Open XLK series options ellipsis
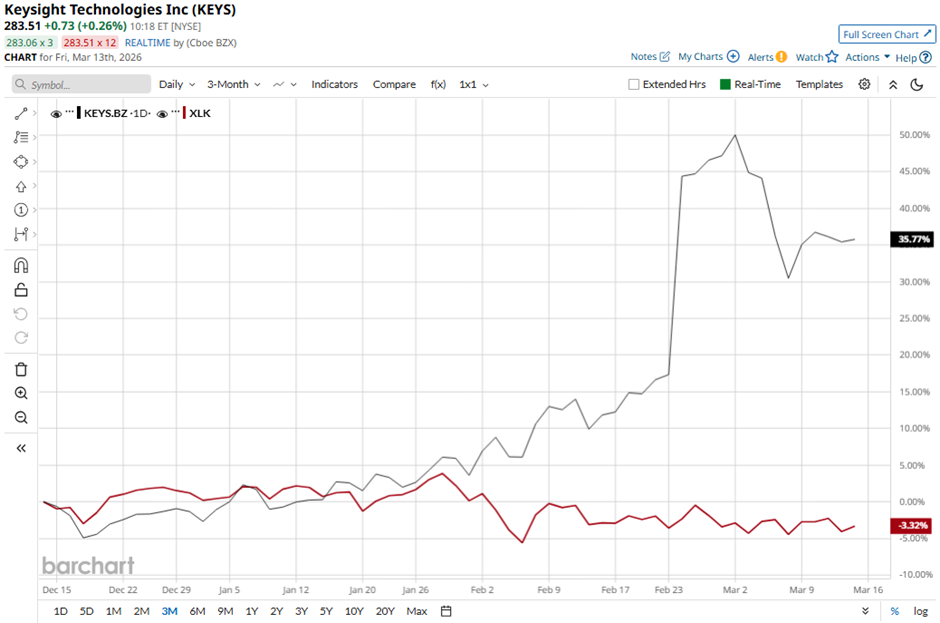 176,112
